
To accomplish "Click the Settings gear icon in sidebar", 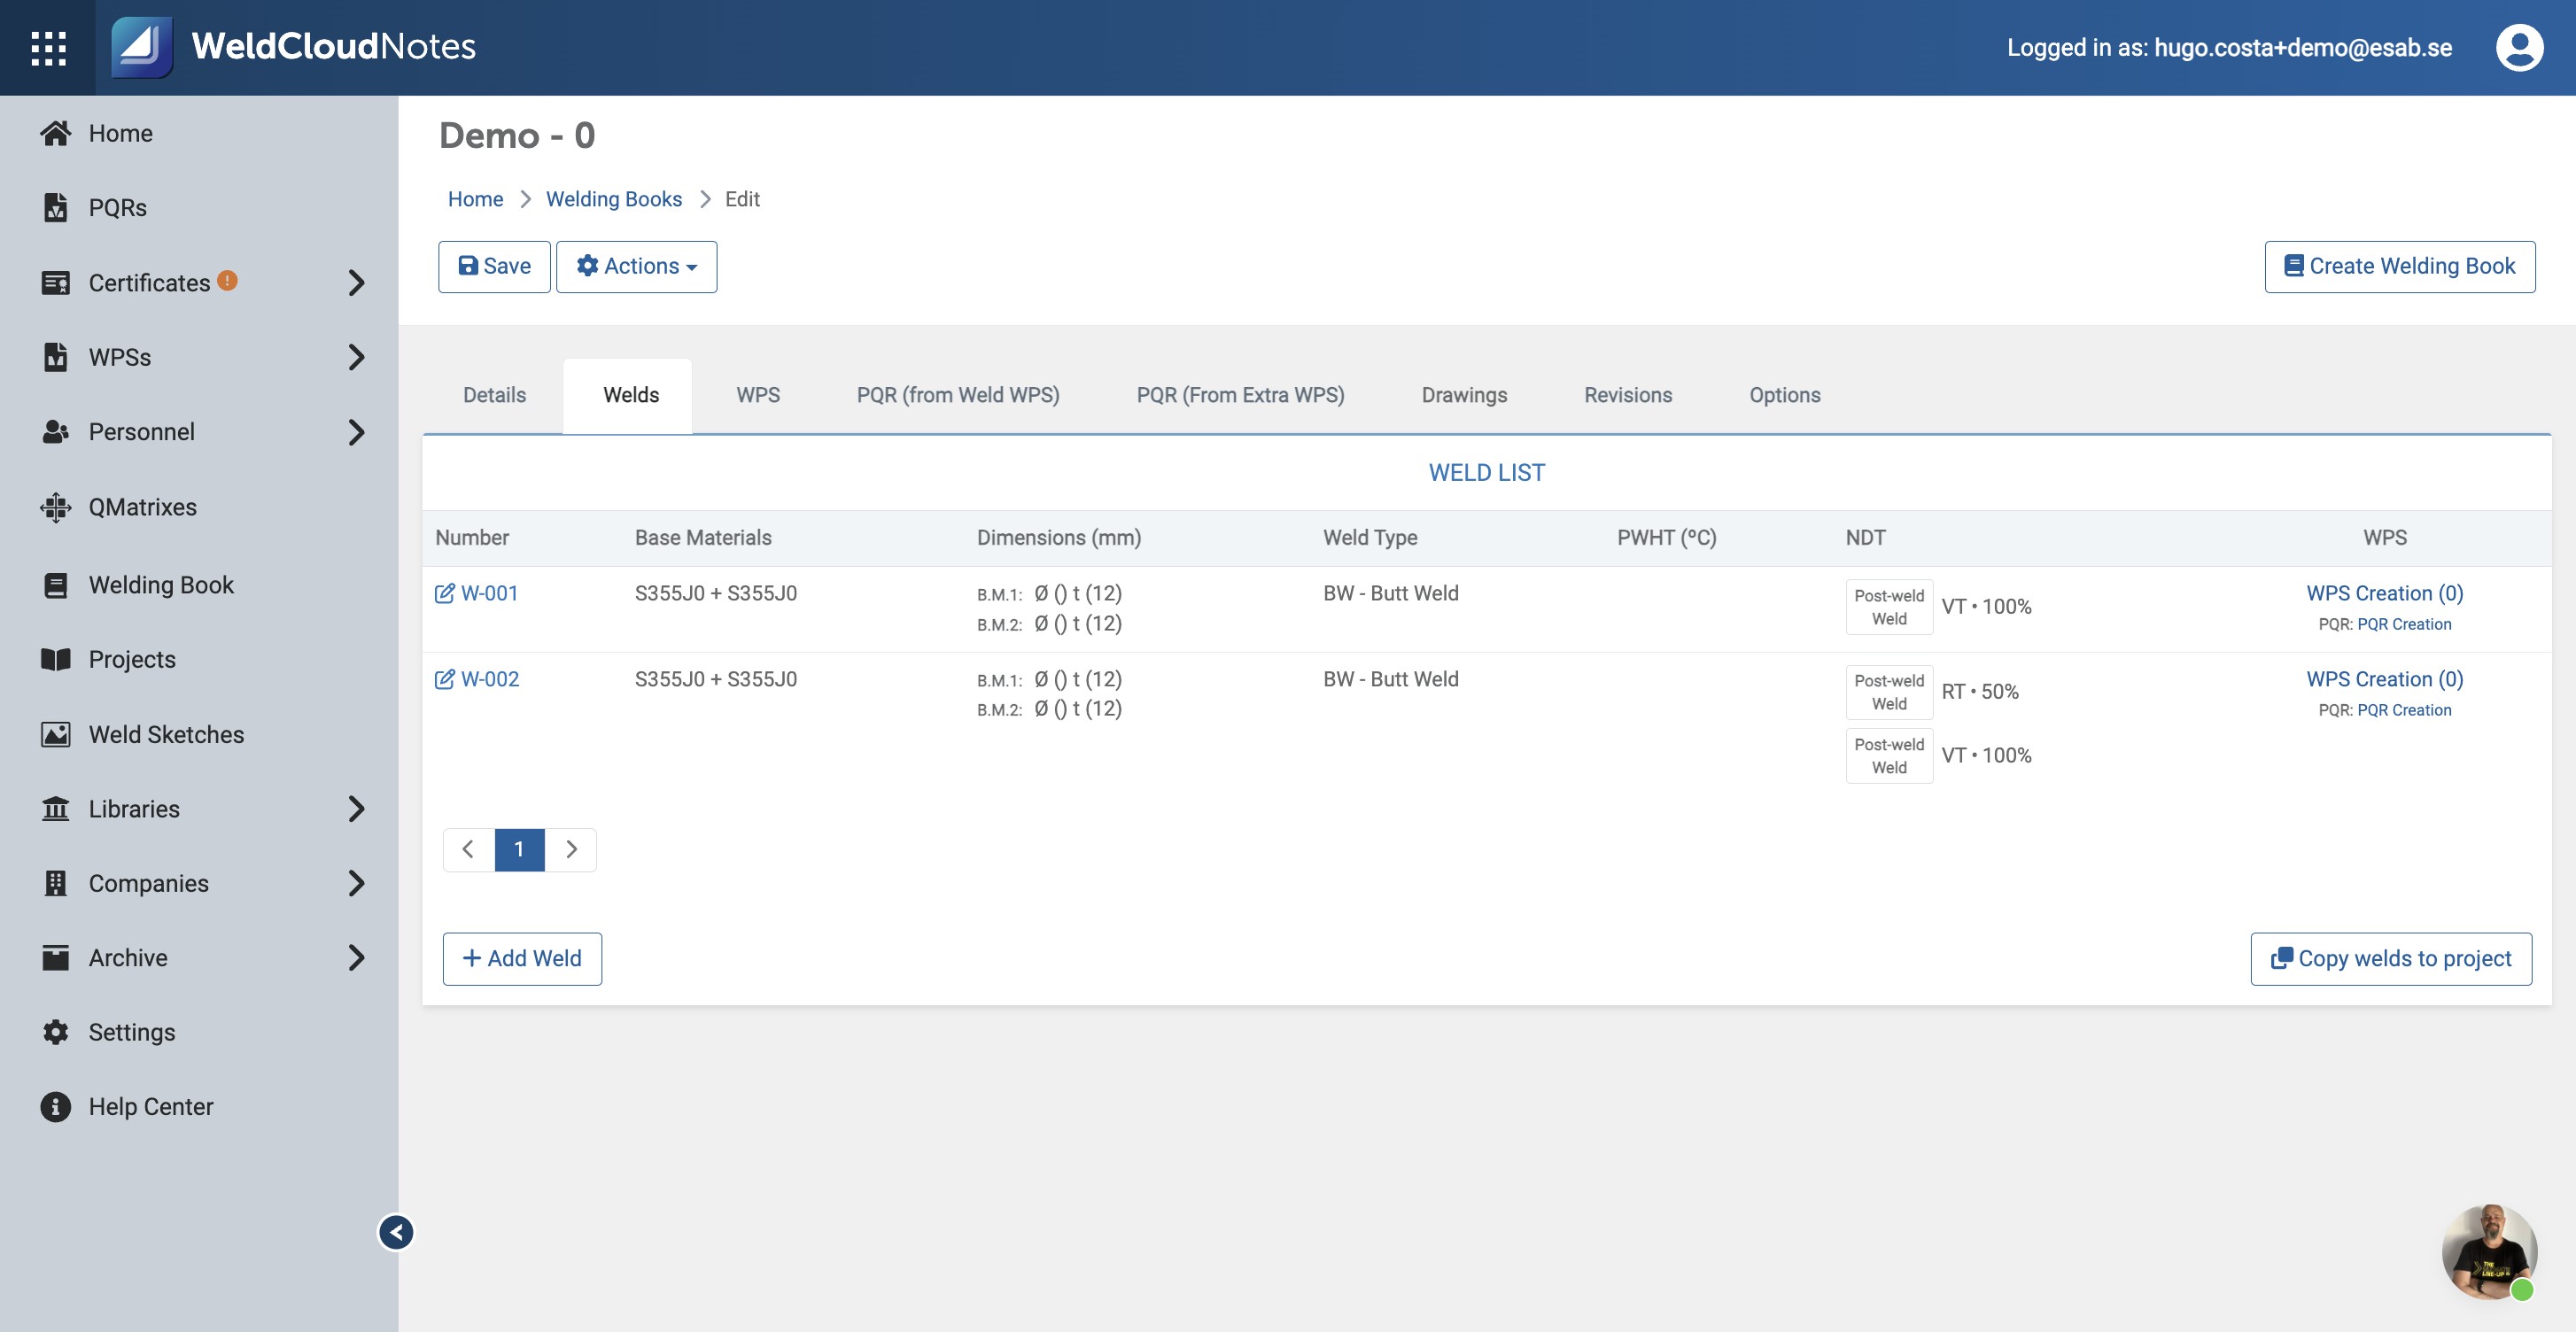I will point(56,1032).
